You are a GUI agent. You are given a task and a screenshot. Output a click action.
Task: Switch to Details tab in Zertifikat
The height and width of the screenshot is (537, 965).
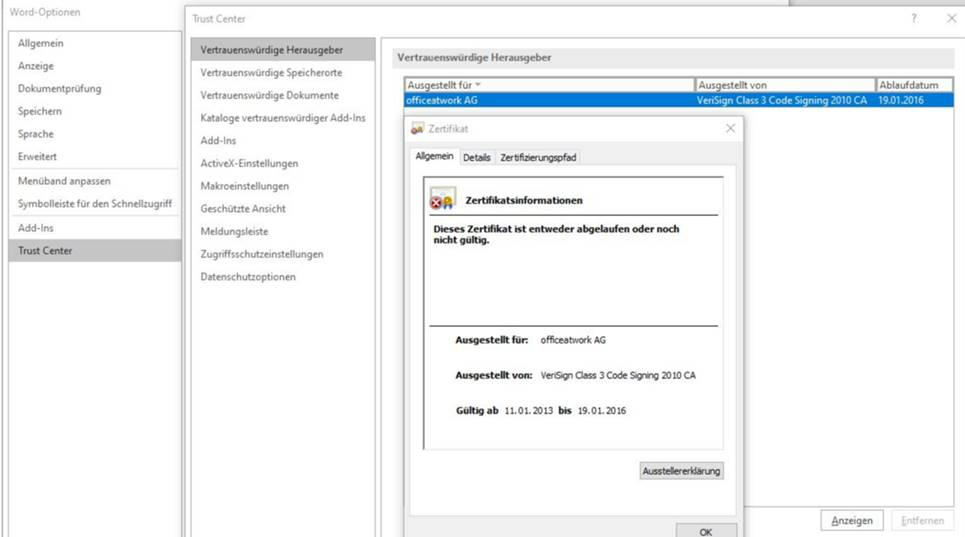[476, 157]
